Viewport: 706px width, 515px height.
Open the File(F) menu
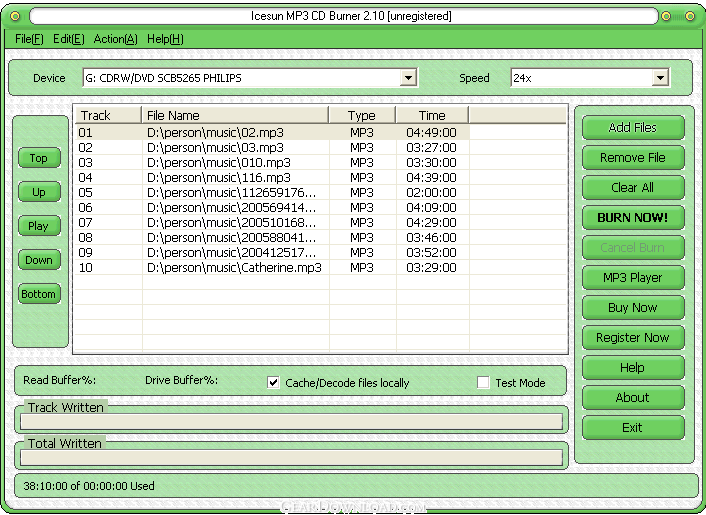click(x=29, y=39)
